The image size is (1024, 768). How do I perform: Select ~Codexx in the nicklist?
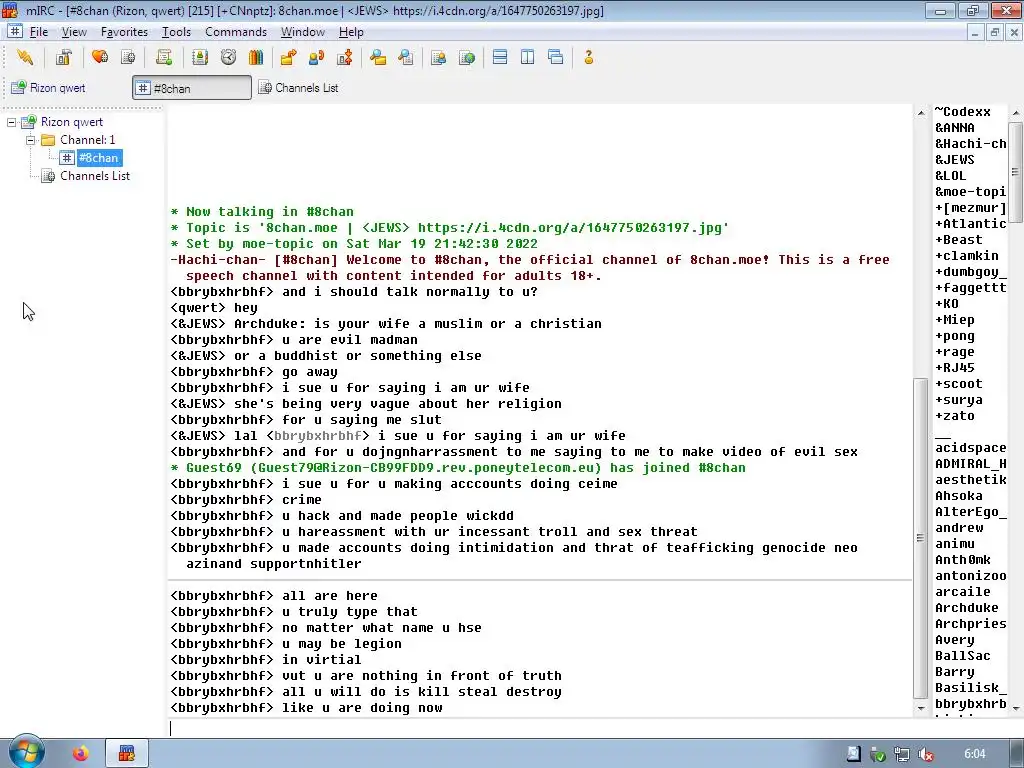pos(963,112)
